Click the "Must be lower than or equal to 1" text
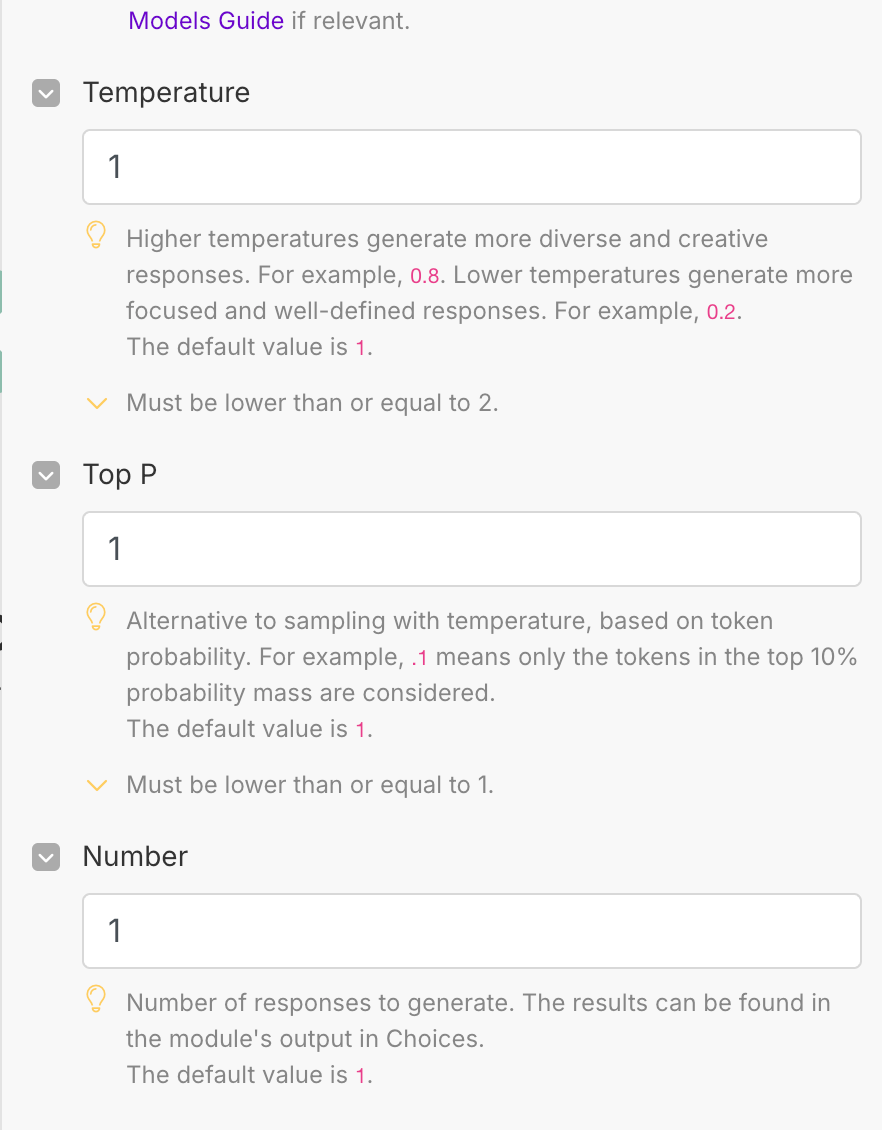The image size is (882, 1130). (x=310, y=785)
